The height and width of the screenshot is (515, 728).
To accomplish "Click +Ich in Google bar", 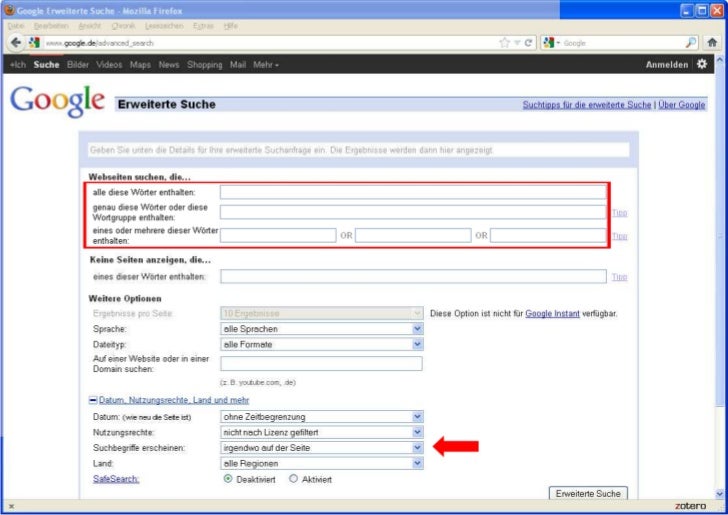I will [x=18, y=65].
